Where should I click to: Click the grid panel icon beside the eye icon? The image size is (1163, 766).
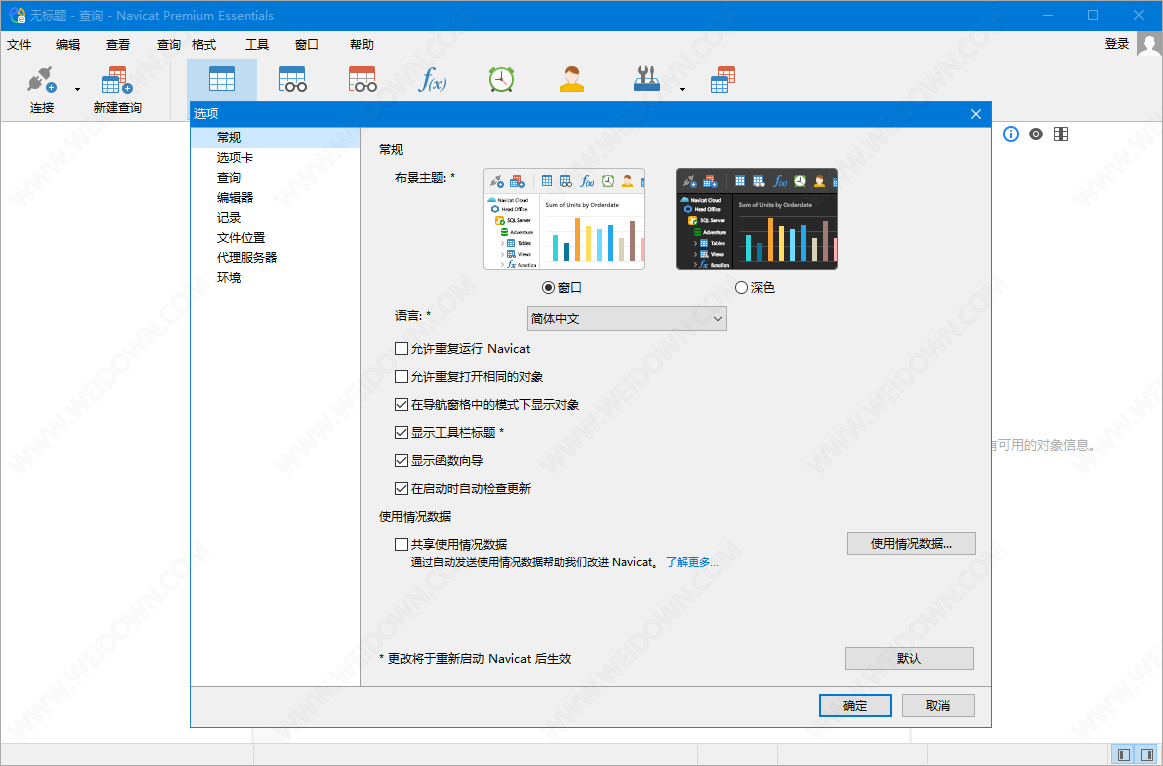click(1061, 134)
